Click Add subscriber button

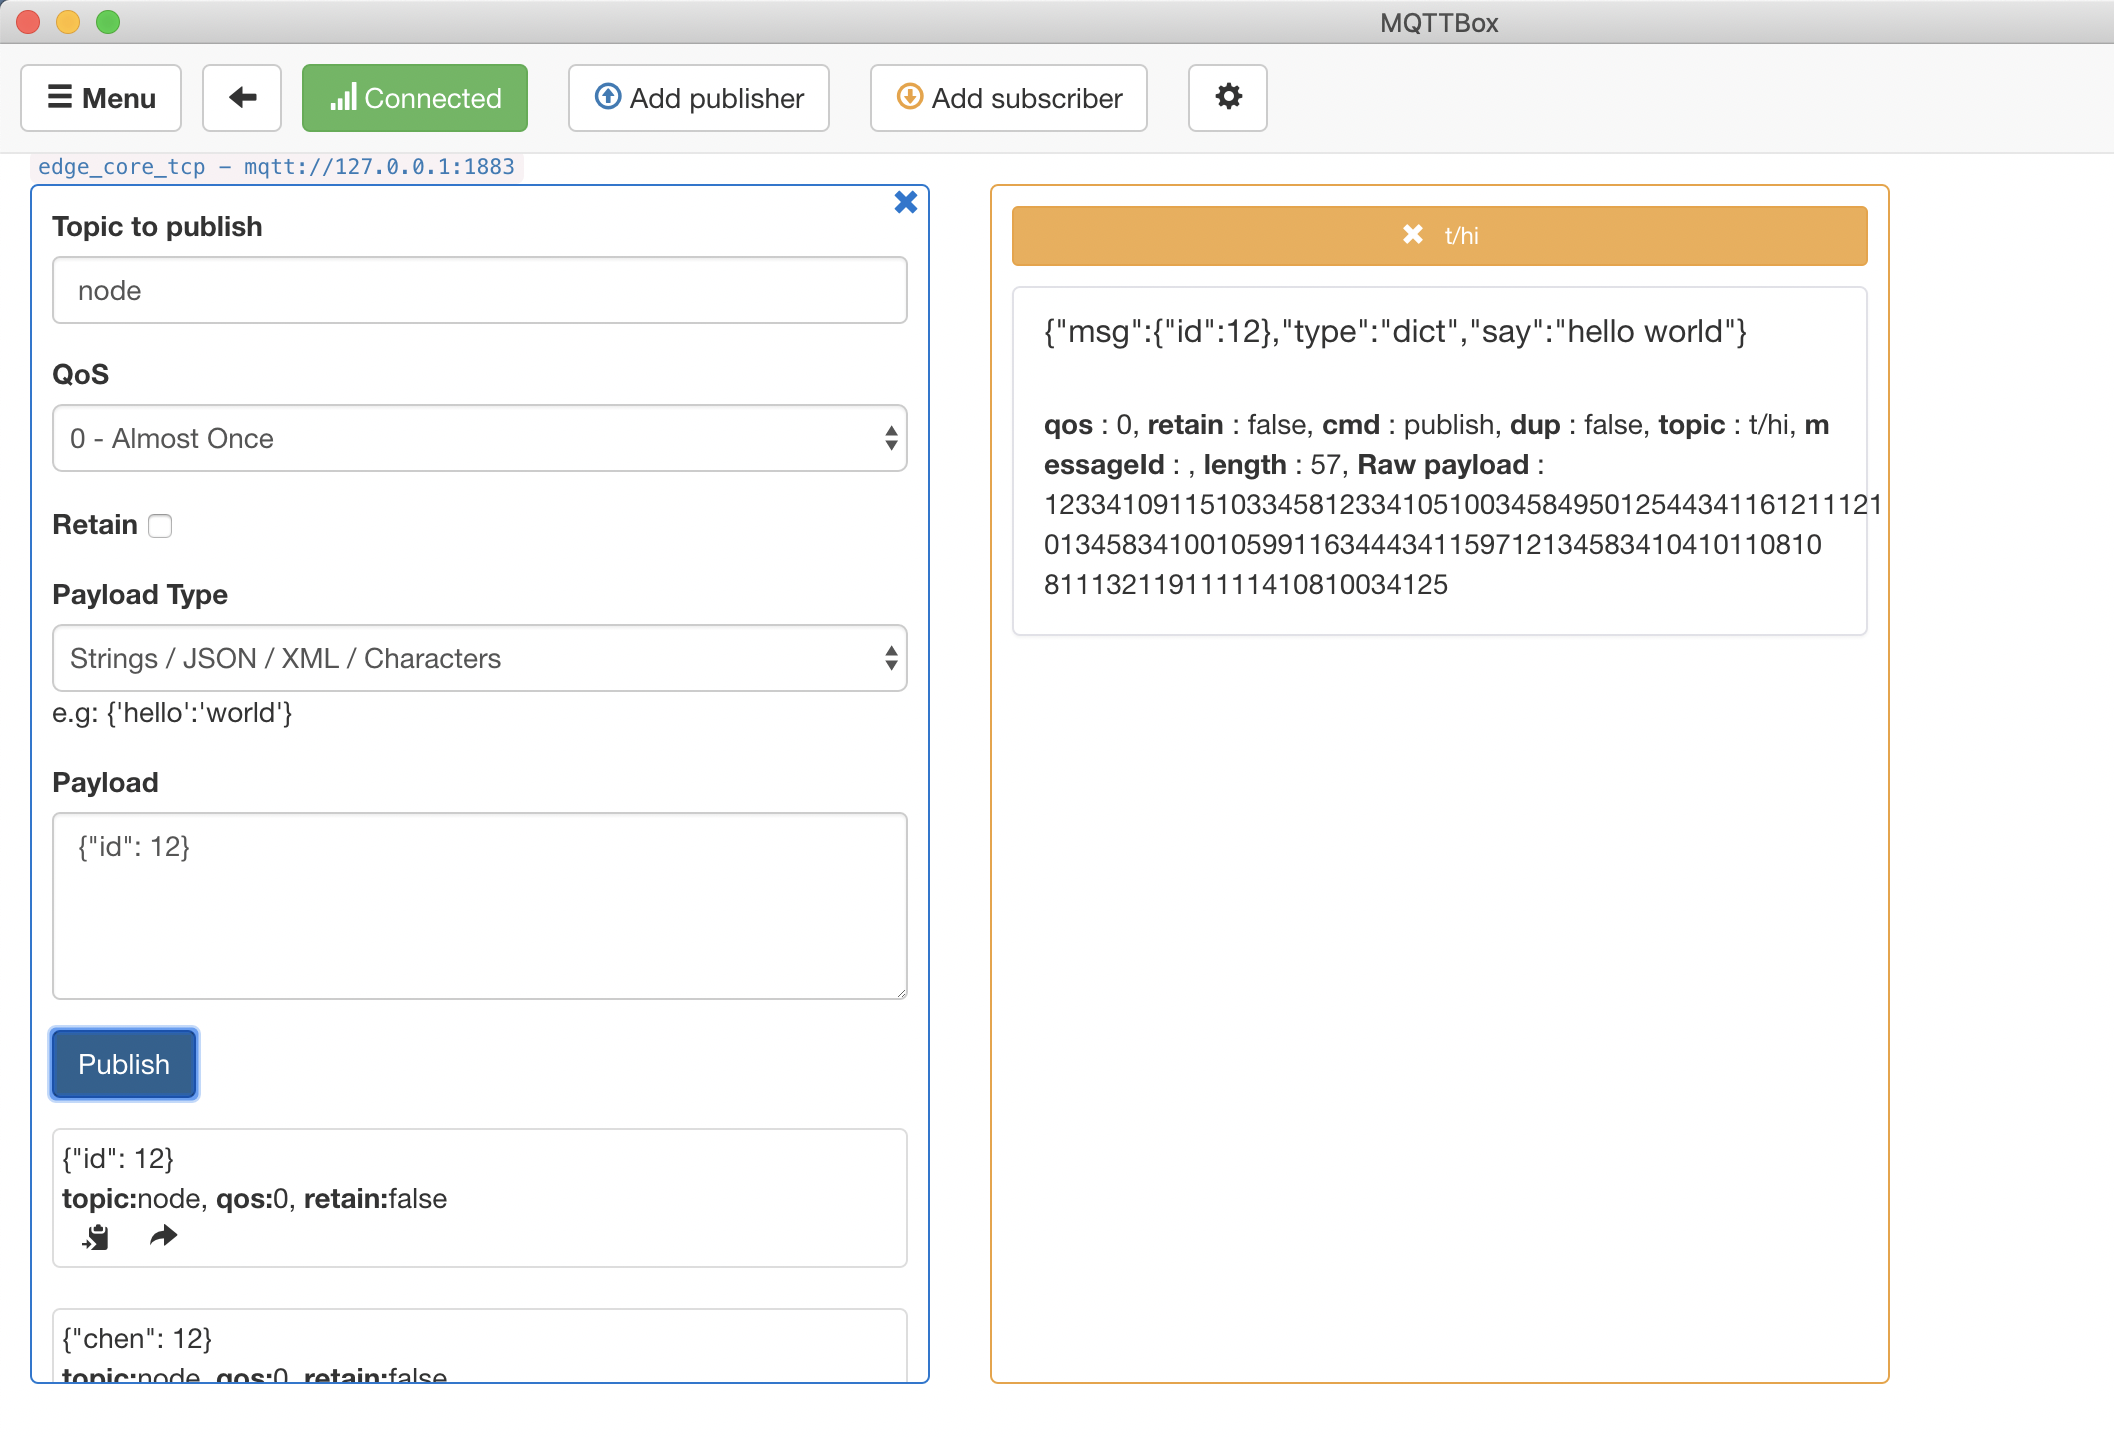point(1009,98)
